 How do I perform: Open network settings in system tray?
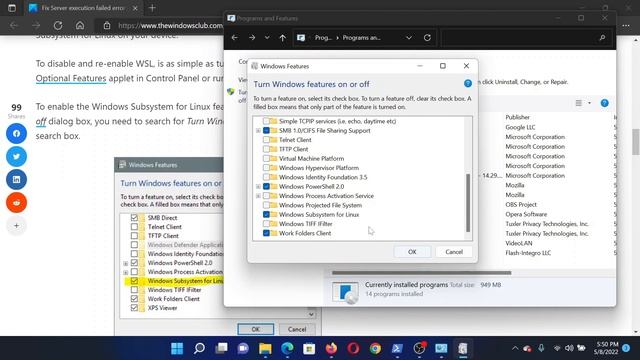click(x=557, y=348)
